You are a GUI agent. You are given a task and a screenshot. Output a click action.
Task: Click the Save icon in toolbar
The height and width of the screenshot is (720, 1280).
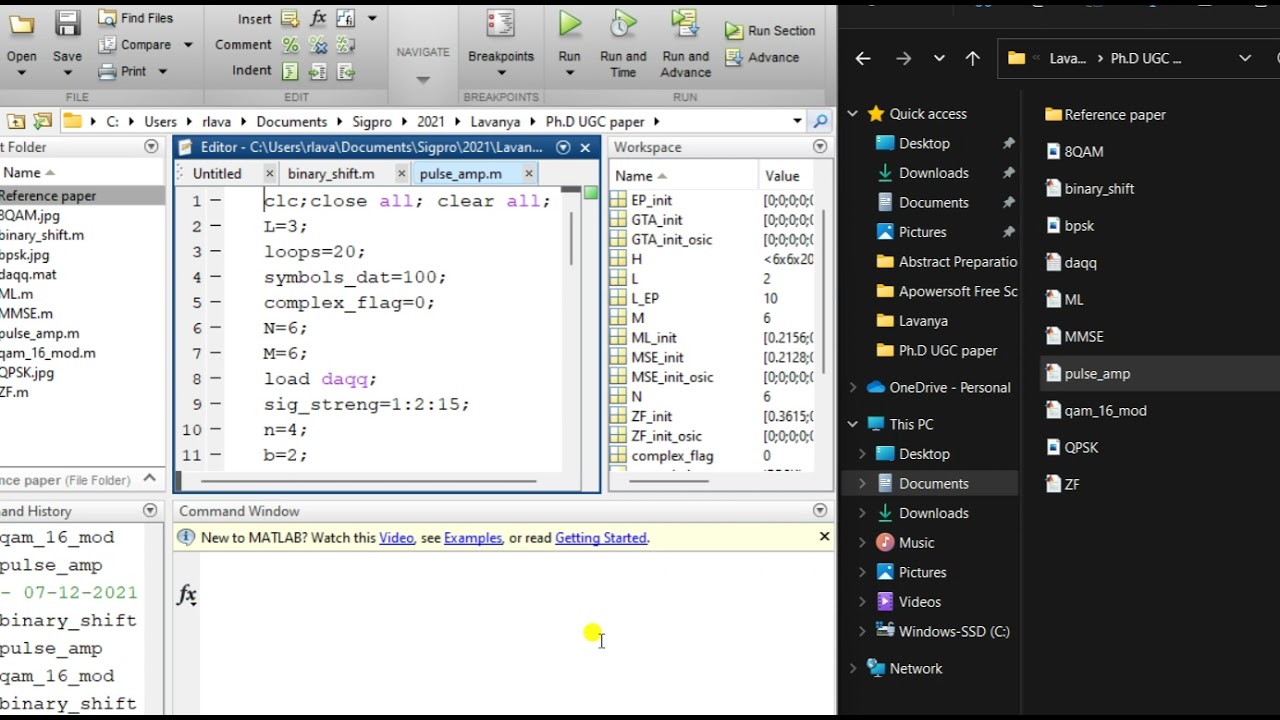[x=67, y=24]
